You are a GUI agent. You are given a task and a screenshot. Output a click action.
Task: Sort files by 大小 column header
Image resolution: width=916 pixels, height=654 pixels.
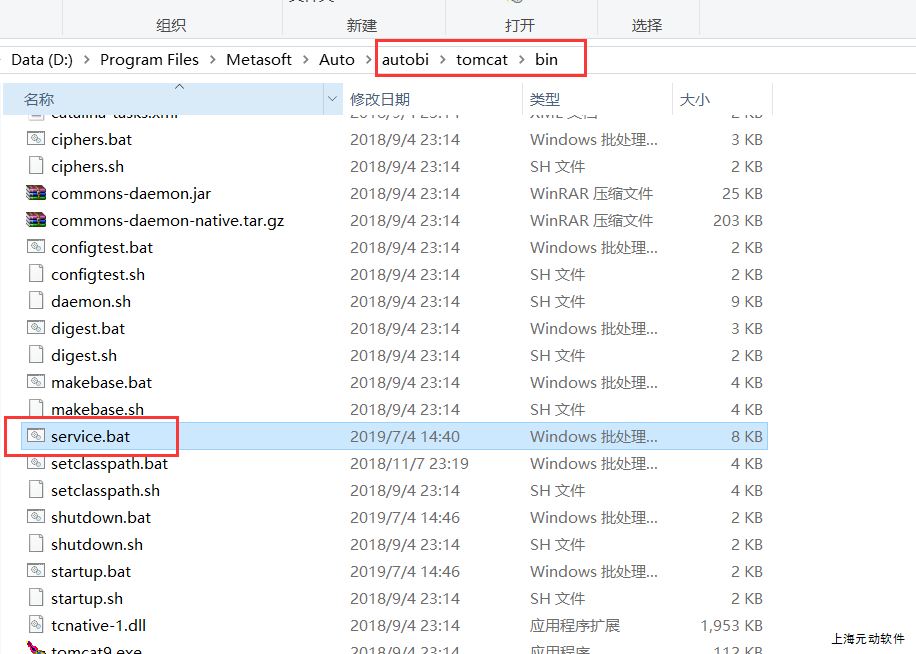tap(694, 100)
